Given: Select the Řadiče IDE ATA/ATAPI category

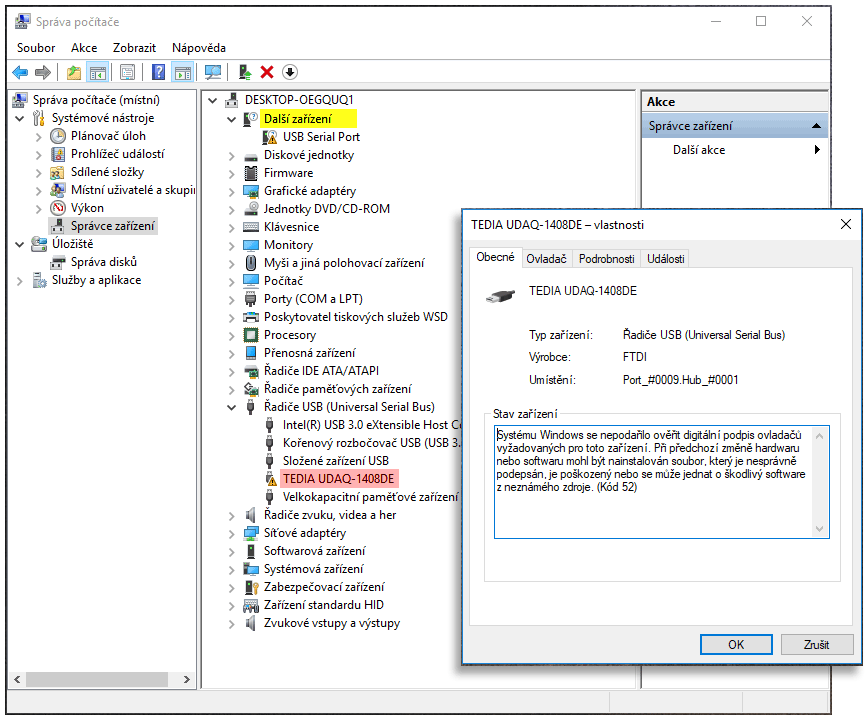Looking at the screenshot, I should [x=321, y=371].
